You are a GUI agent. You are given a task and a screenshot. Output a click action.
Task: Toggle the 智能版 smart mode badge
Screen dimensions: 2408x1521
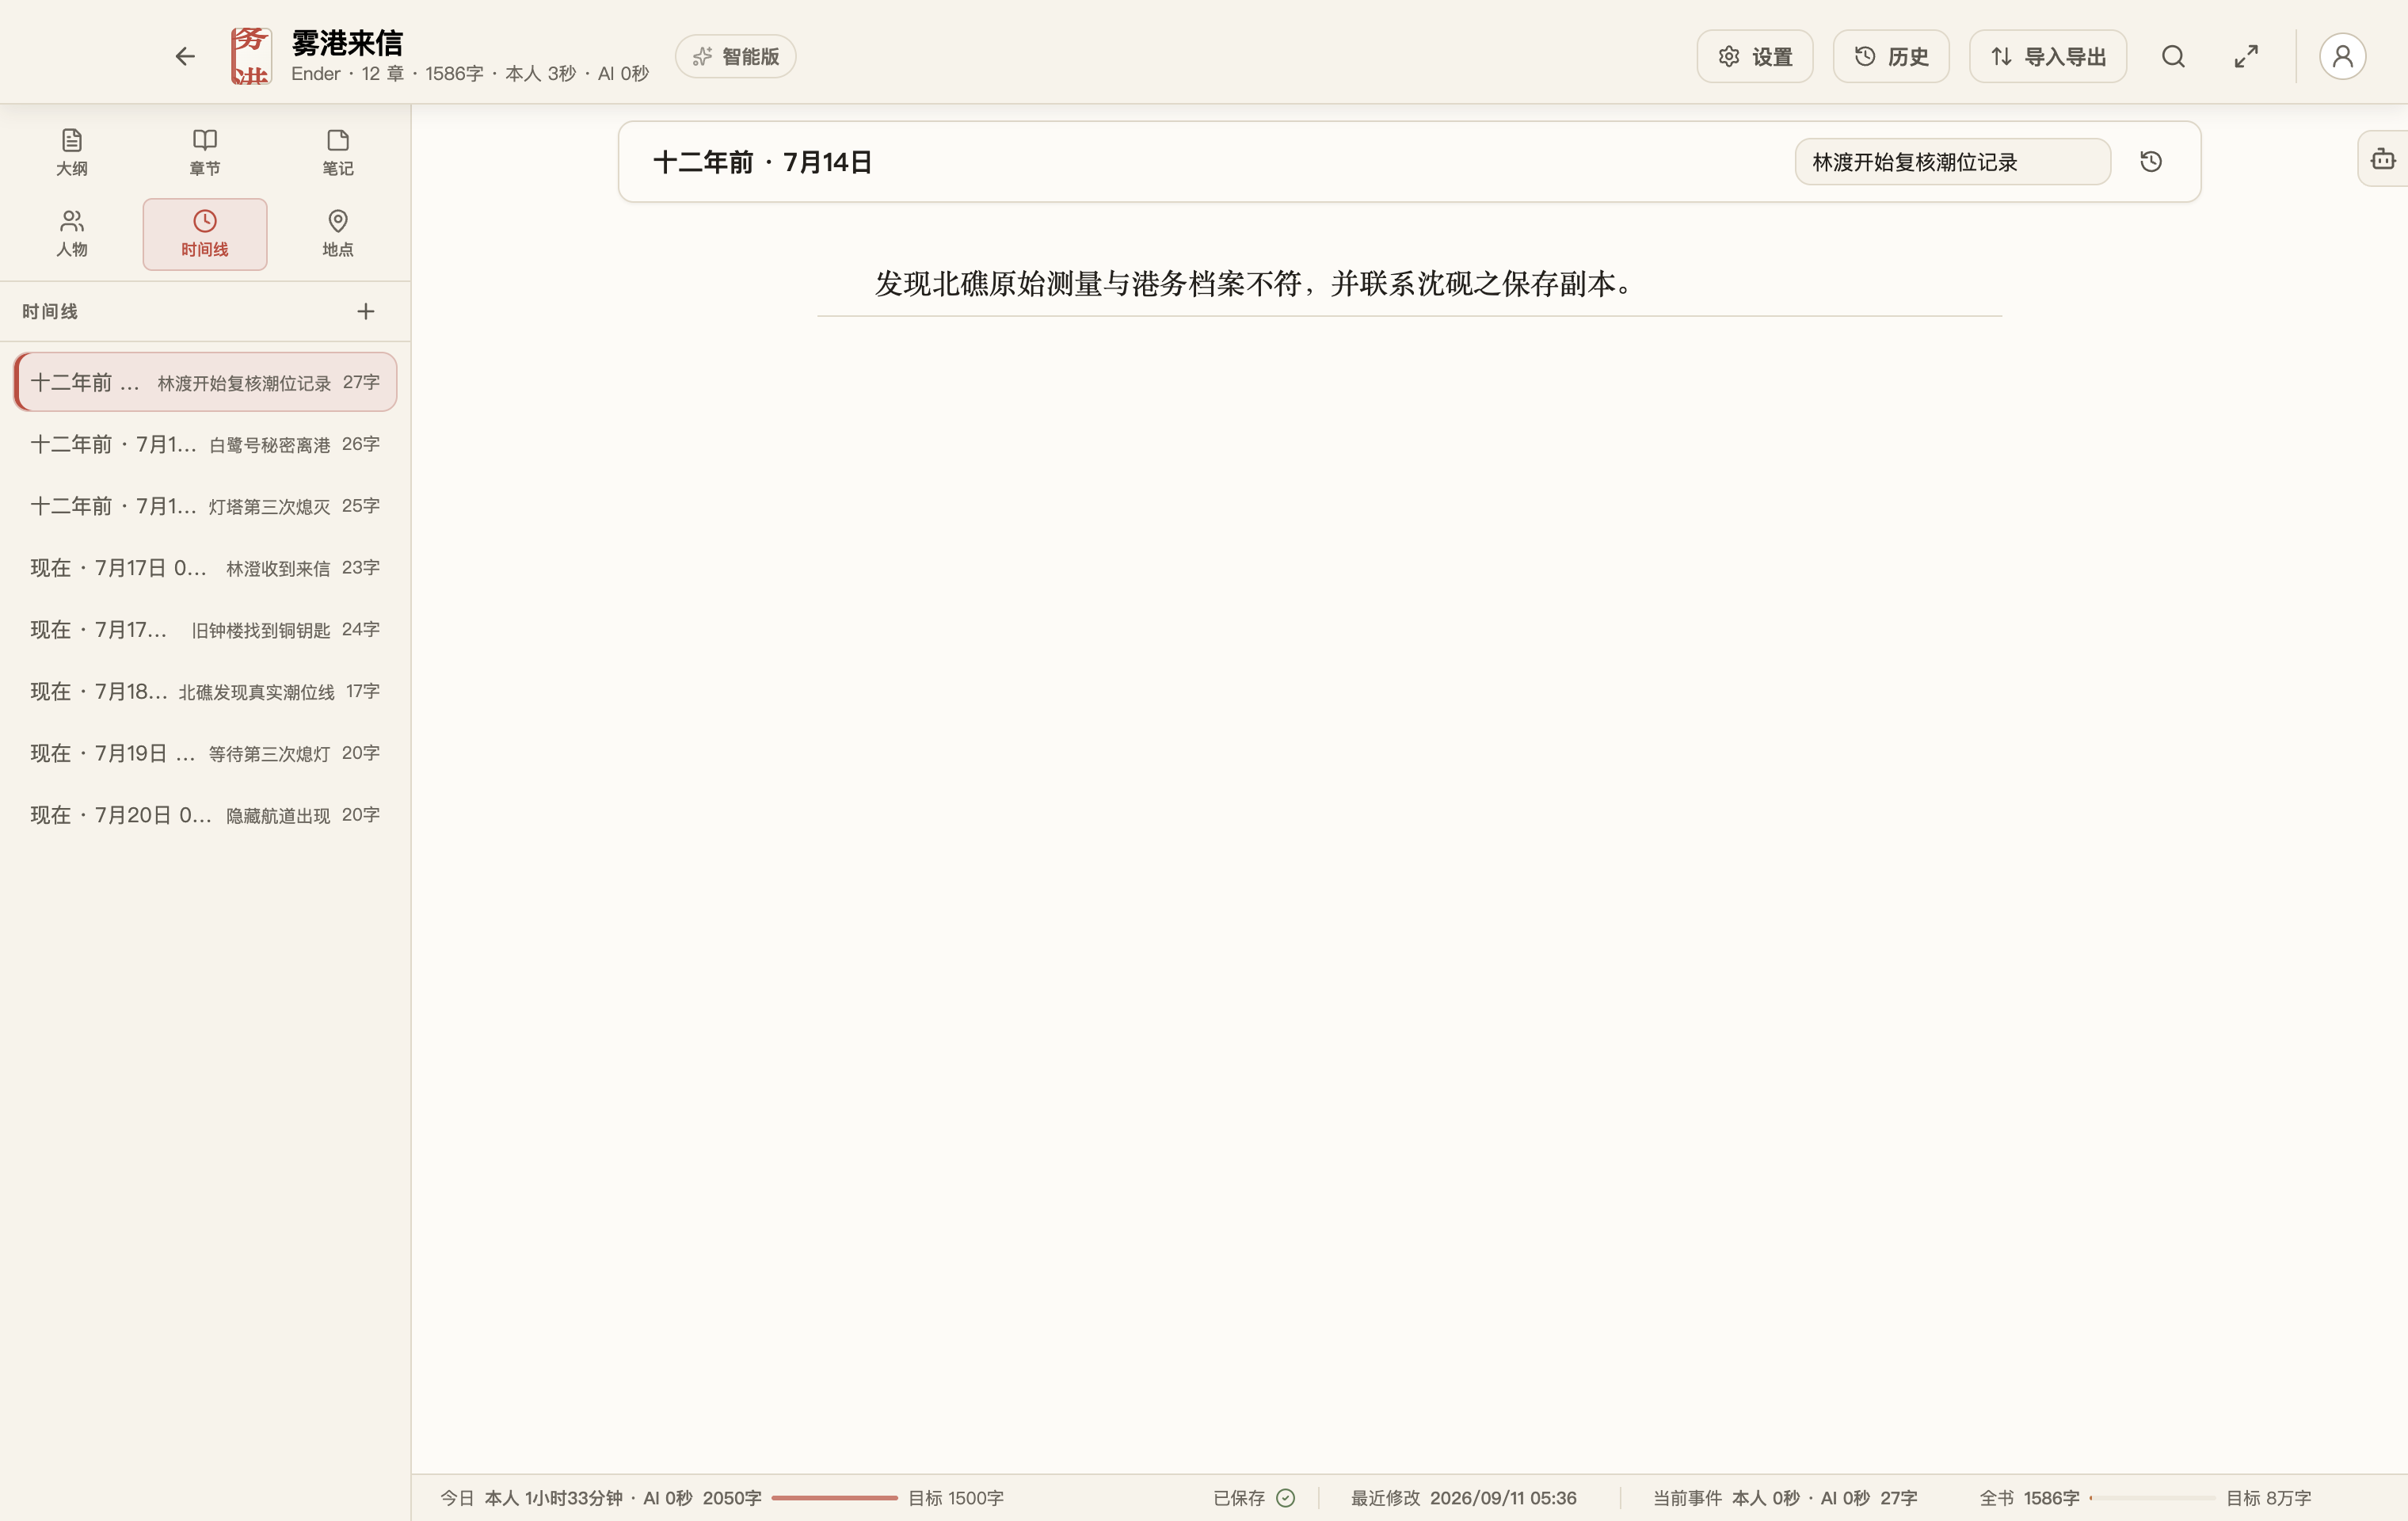(x=735, y=56)
